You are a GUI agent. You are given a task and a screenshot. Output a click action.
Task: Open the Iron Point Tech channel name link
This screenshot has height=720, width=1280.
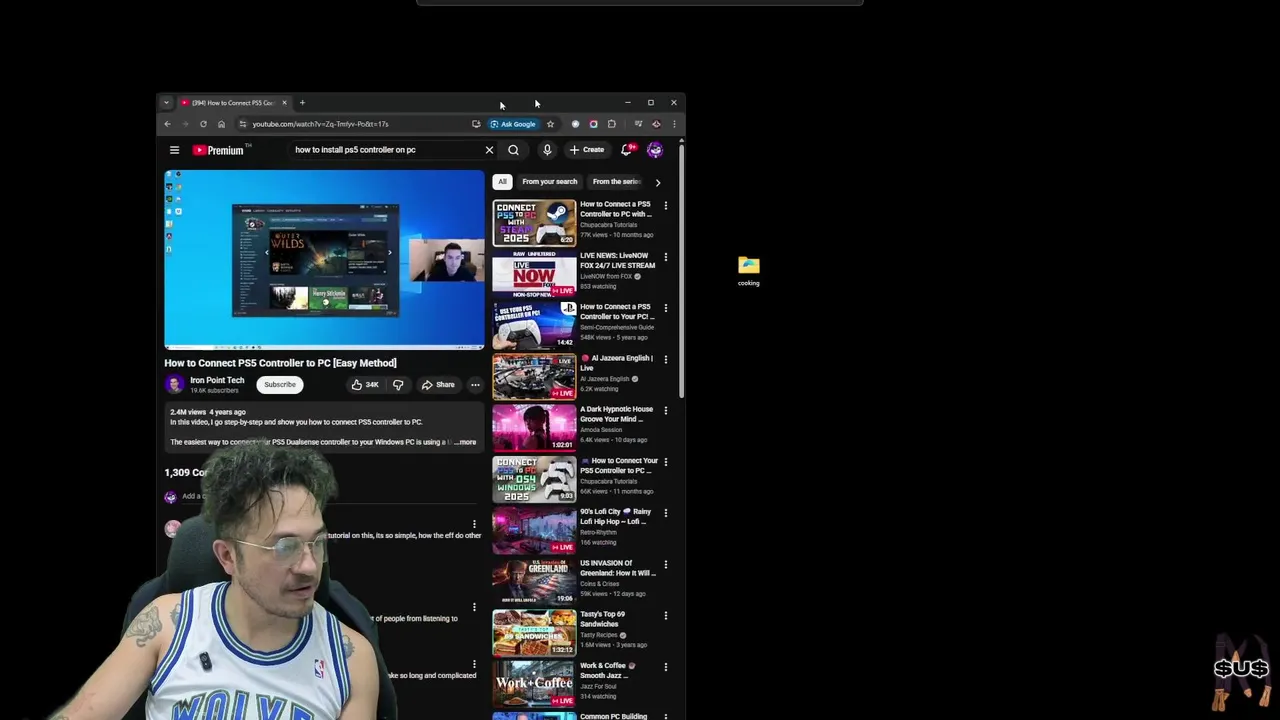217,380
